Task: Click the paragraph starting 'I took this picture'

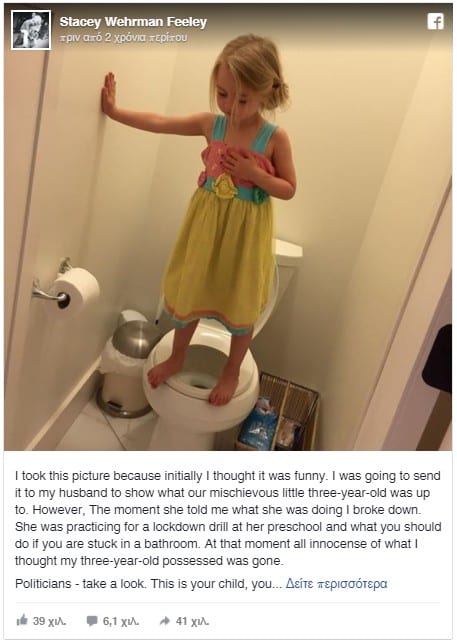Action: [228, 518]
